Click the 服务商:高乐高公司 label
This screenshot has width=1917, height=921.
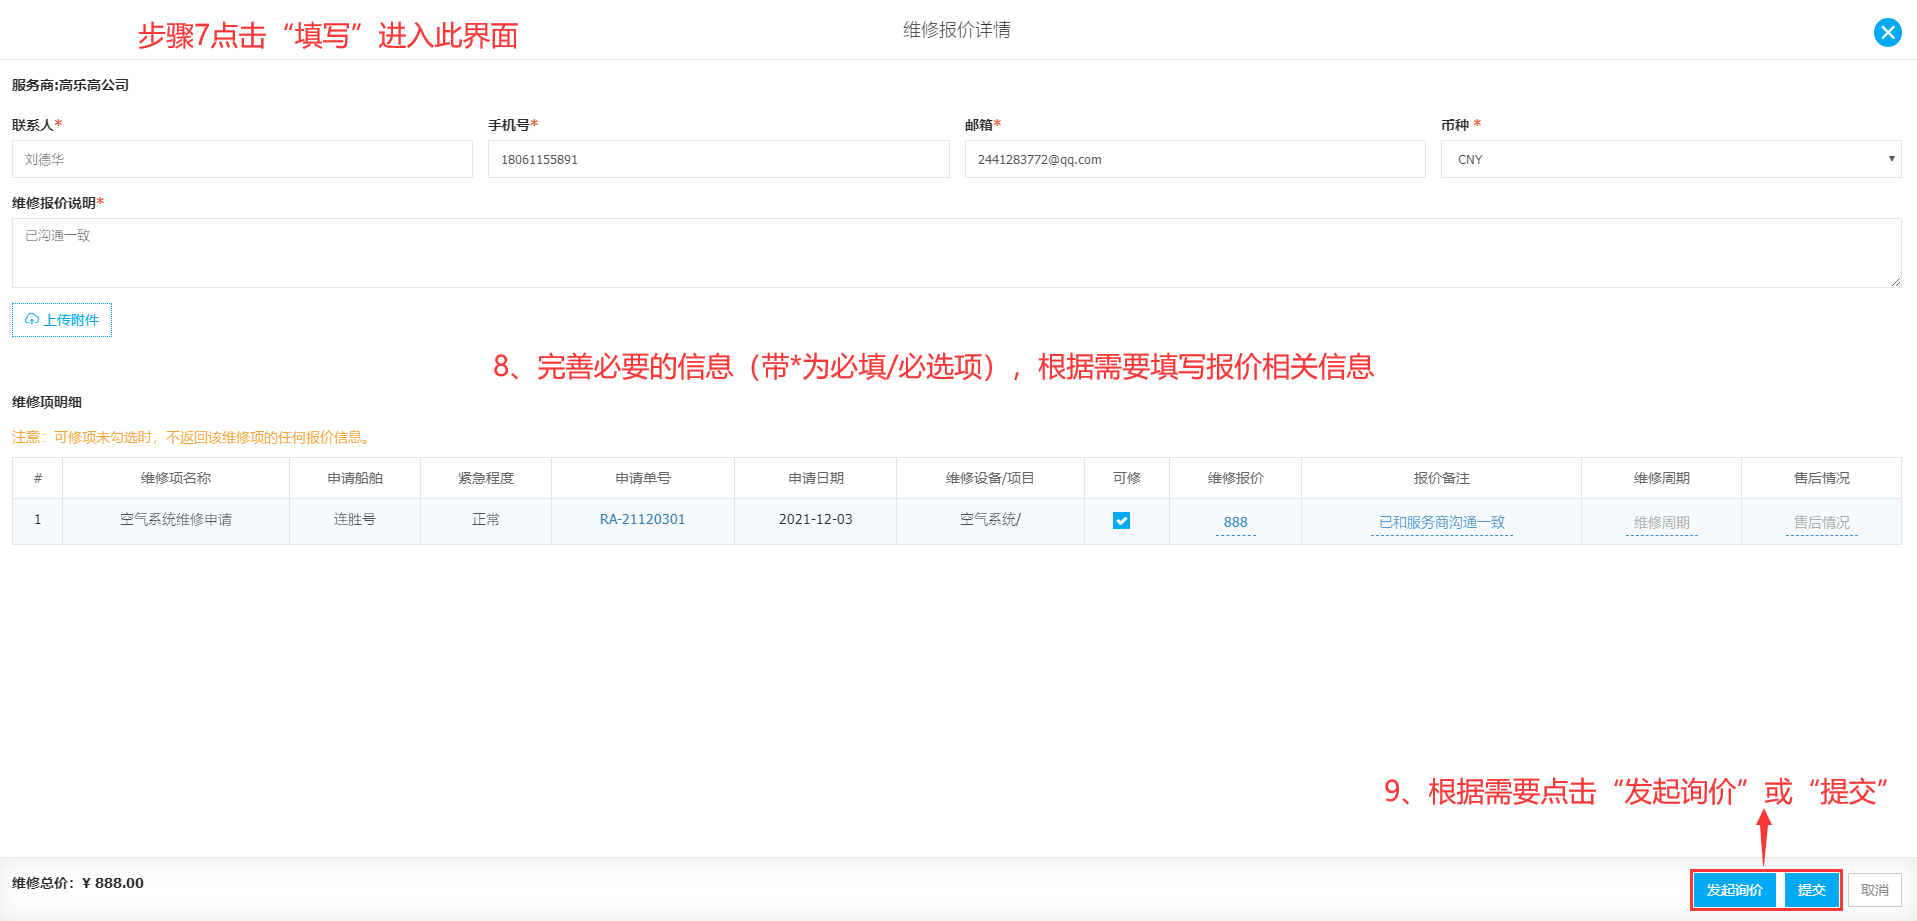(x=70, y=85)
